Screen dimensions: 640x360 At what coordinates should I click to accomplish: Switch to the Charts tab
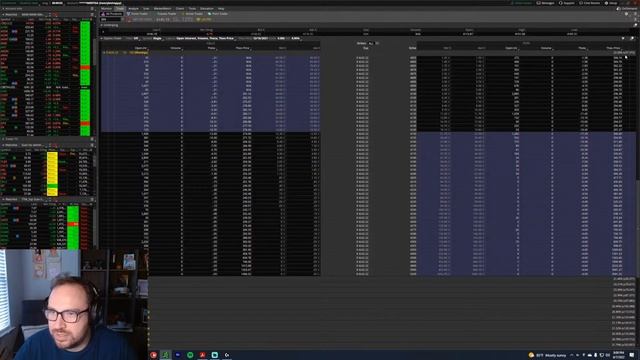pos(180,9)
